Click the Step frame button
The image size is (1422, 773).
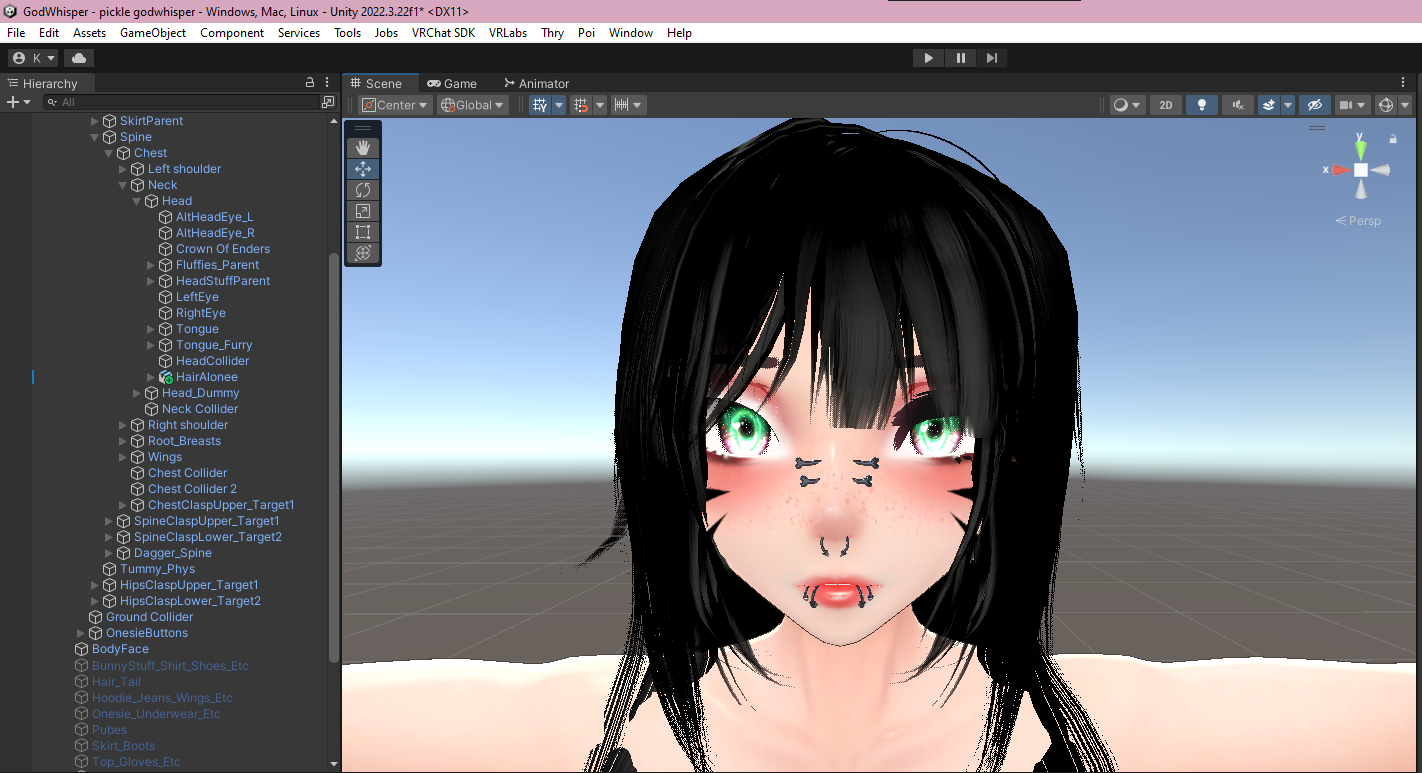pyautogui.click(x=991, y=58)
